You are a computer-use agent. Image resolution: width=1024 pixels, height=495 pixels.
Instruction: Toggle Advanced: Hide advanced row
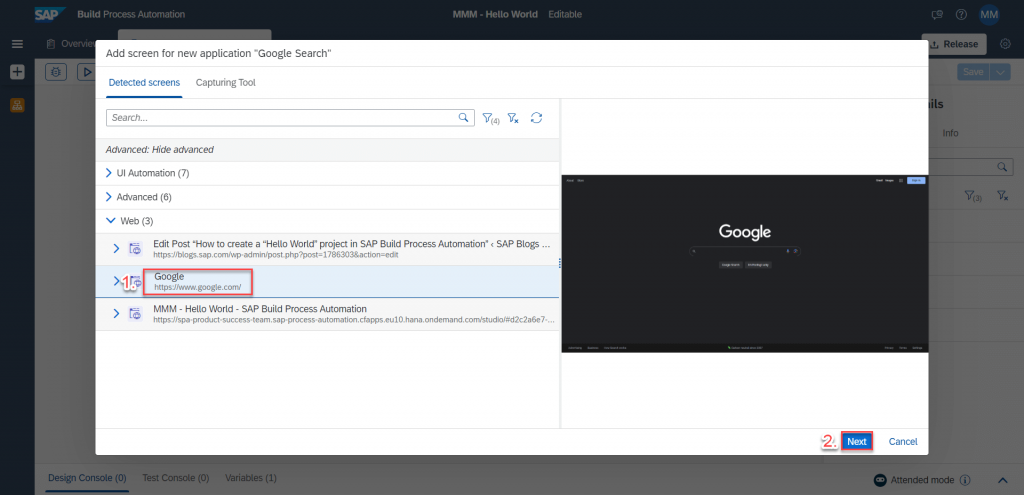tap(327, 150)
